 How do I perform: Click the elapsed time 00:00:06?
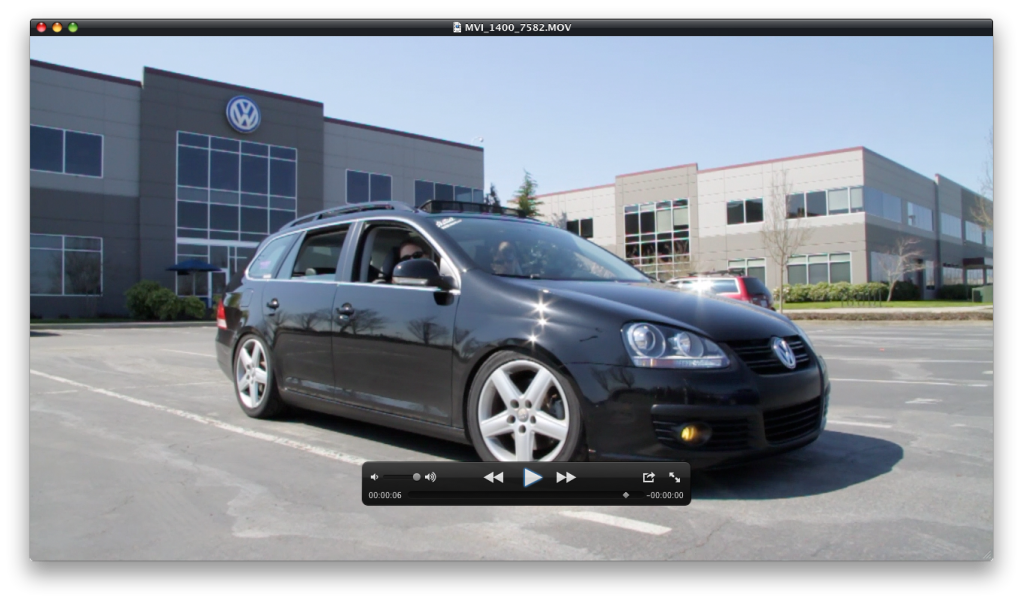coord(385,495)
